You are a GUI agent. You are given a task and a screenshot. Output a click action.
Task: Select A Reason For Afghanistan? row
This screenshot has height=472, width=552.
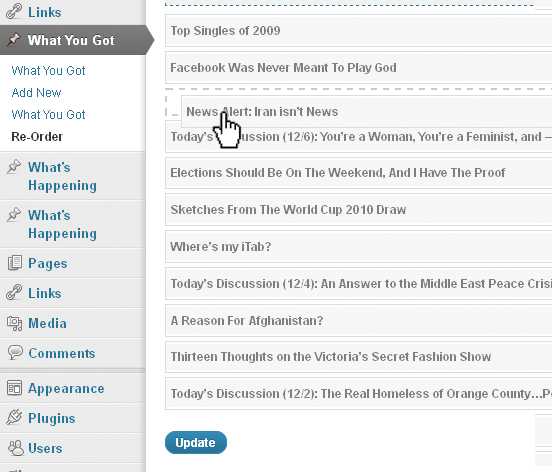coord(358,321)
